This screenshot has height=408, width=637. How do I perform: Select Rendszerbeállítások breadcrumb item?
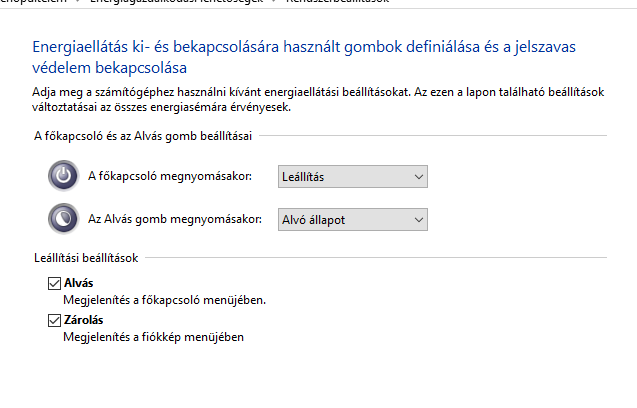(337, 1)
